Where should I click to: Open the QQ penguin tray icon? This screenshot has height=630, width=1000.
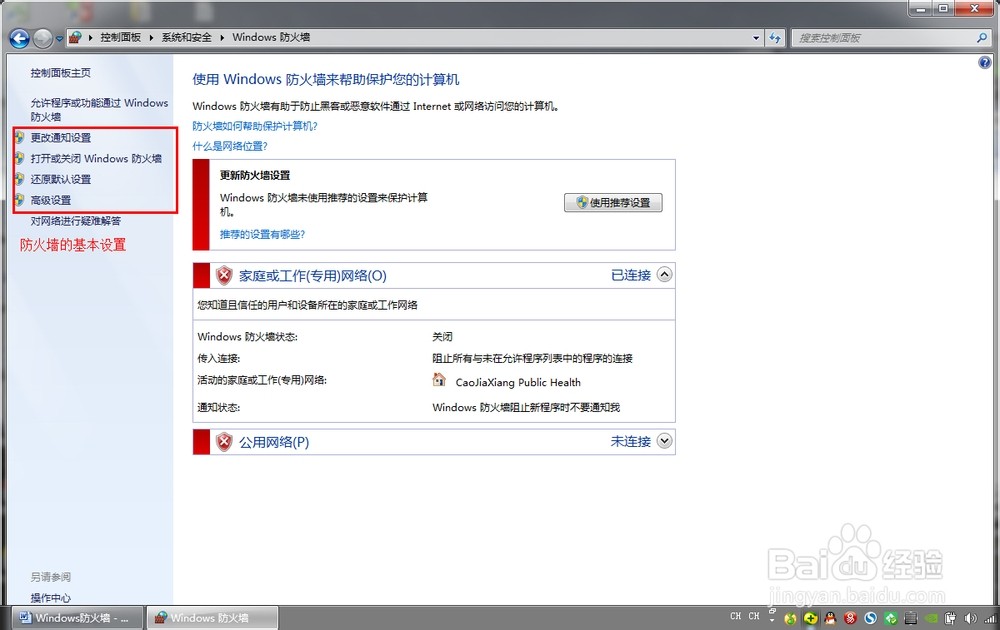[x=830, y=618]
